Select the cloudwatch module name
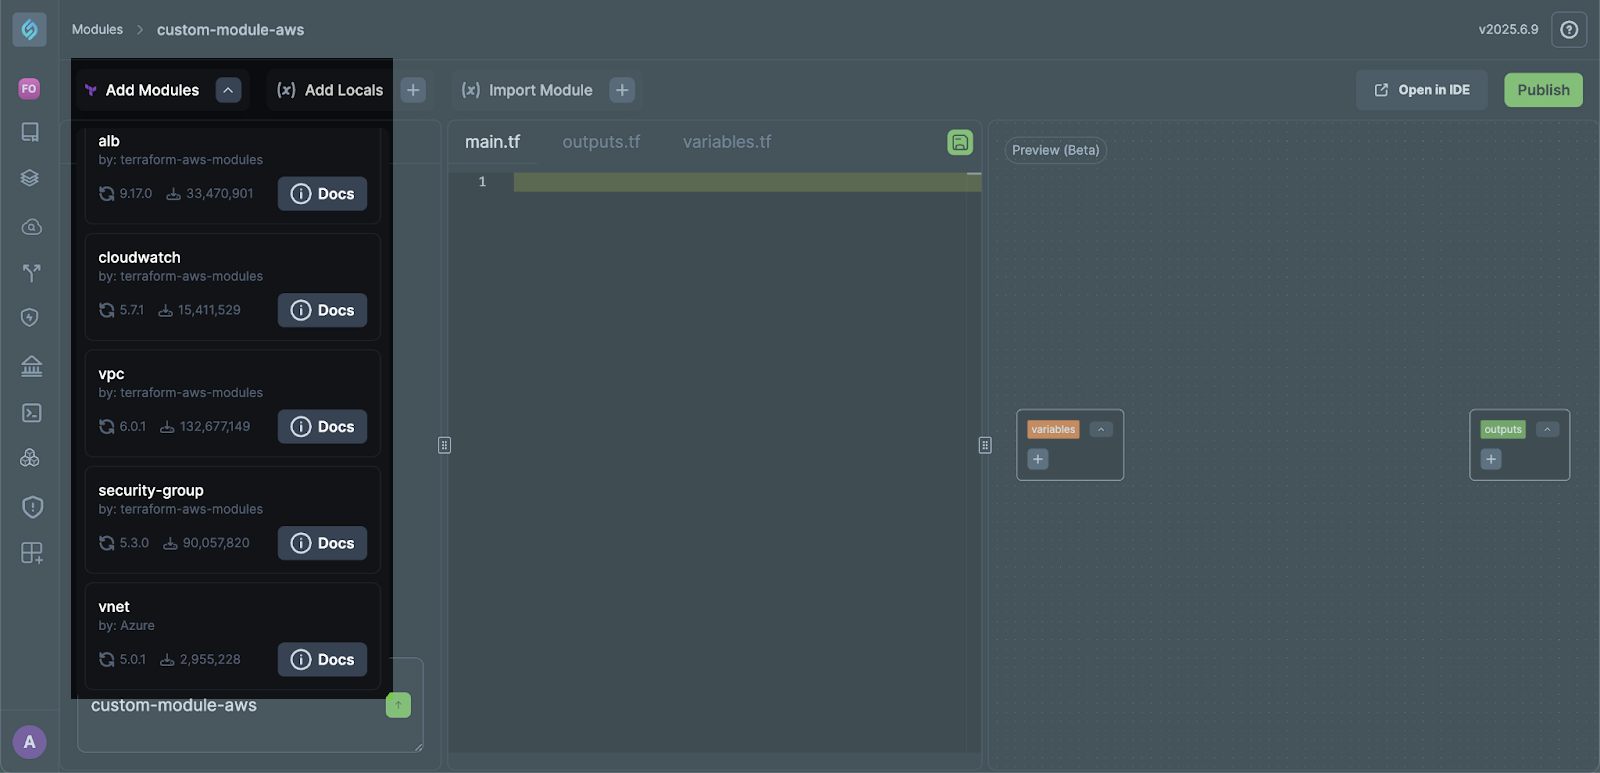Image resolution: width=1600 pixels, height=773 pixels. (139, 258)
